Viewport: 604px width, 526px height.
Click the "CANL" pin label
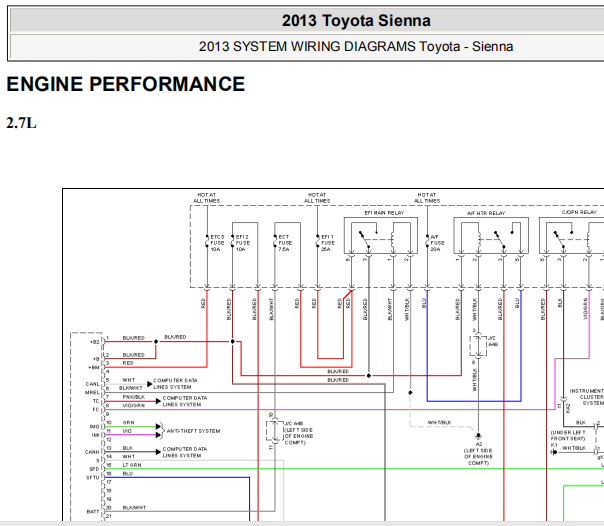(x=92, y=384)
